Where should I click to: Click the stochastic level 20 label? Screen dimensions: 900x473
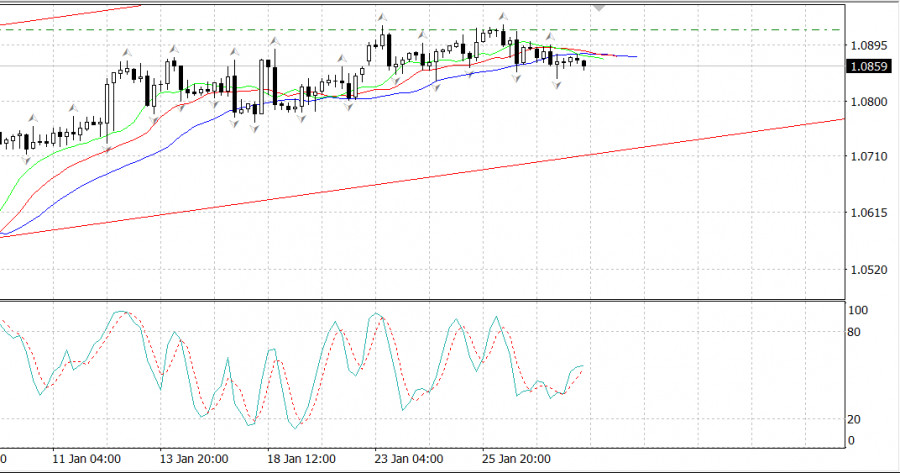[854, 420]
